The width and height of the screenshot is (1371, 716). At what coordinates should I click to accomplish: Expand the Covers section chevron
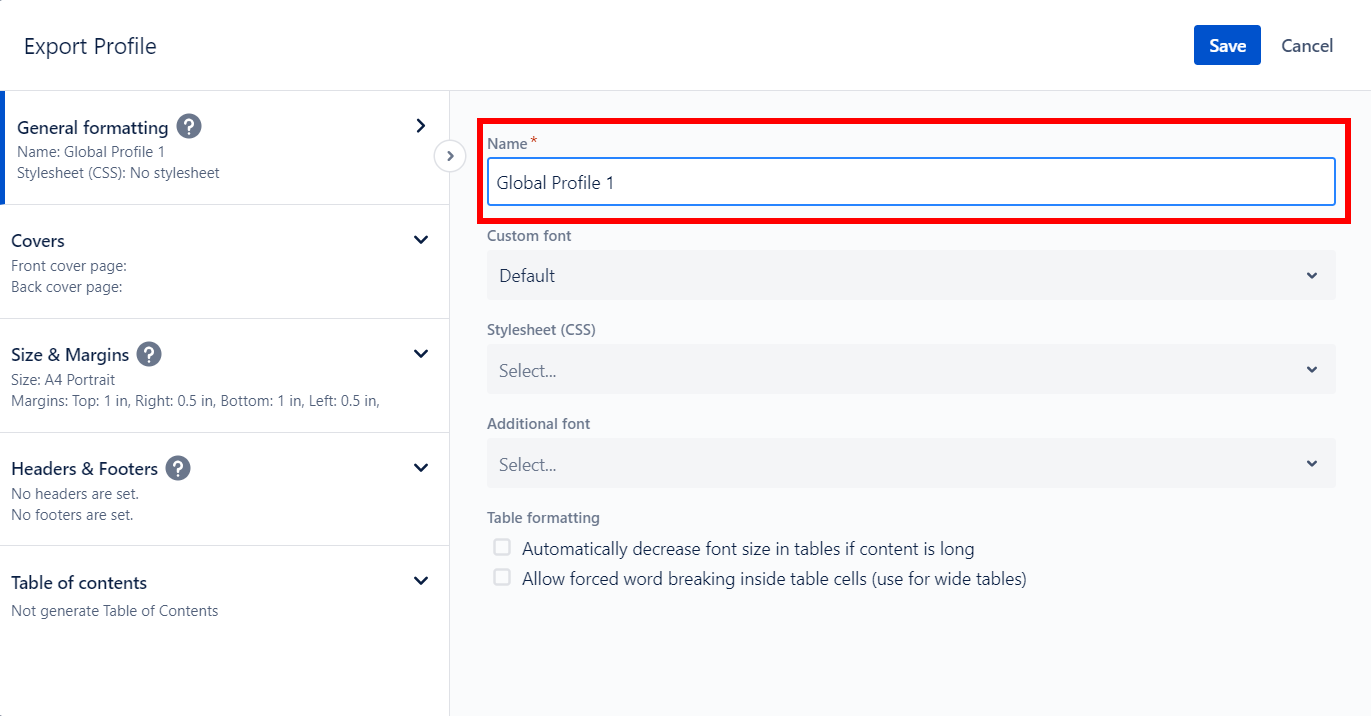click(421, 240)
